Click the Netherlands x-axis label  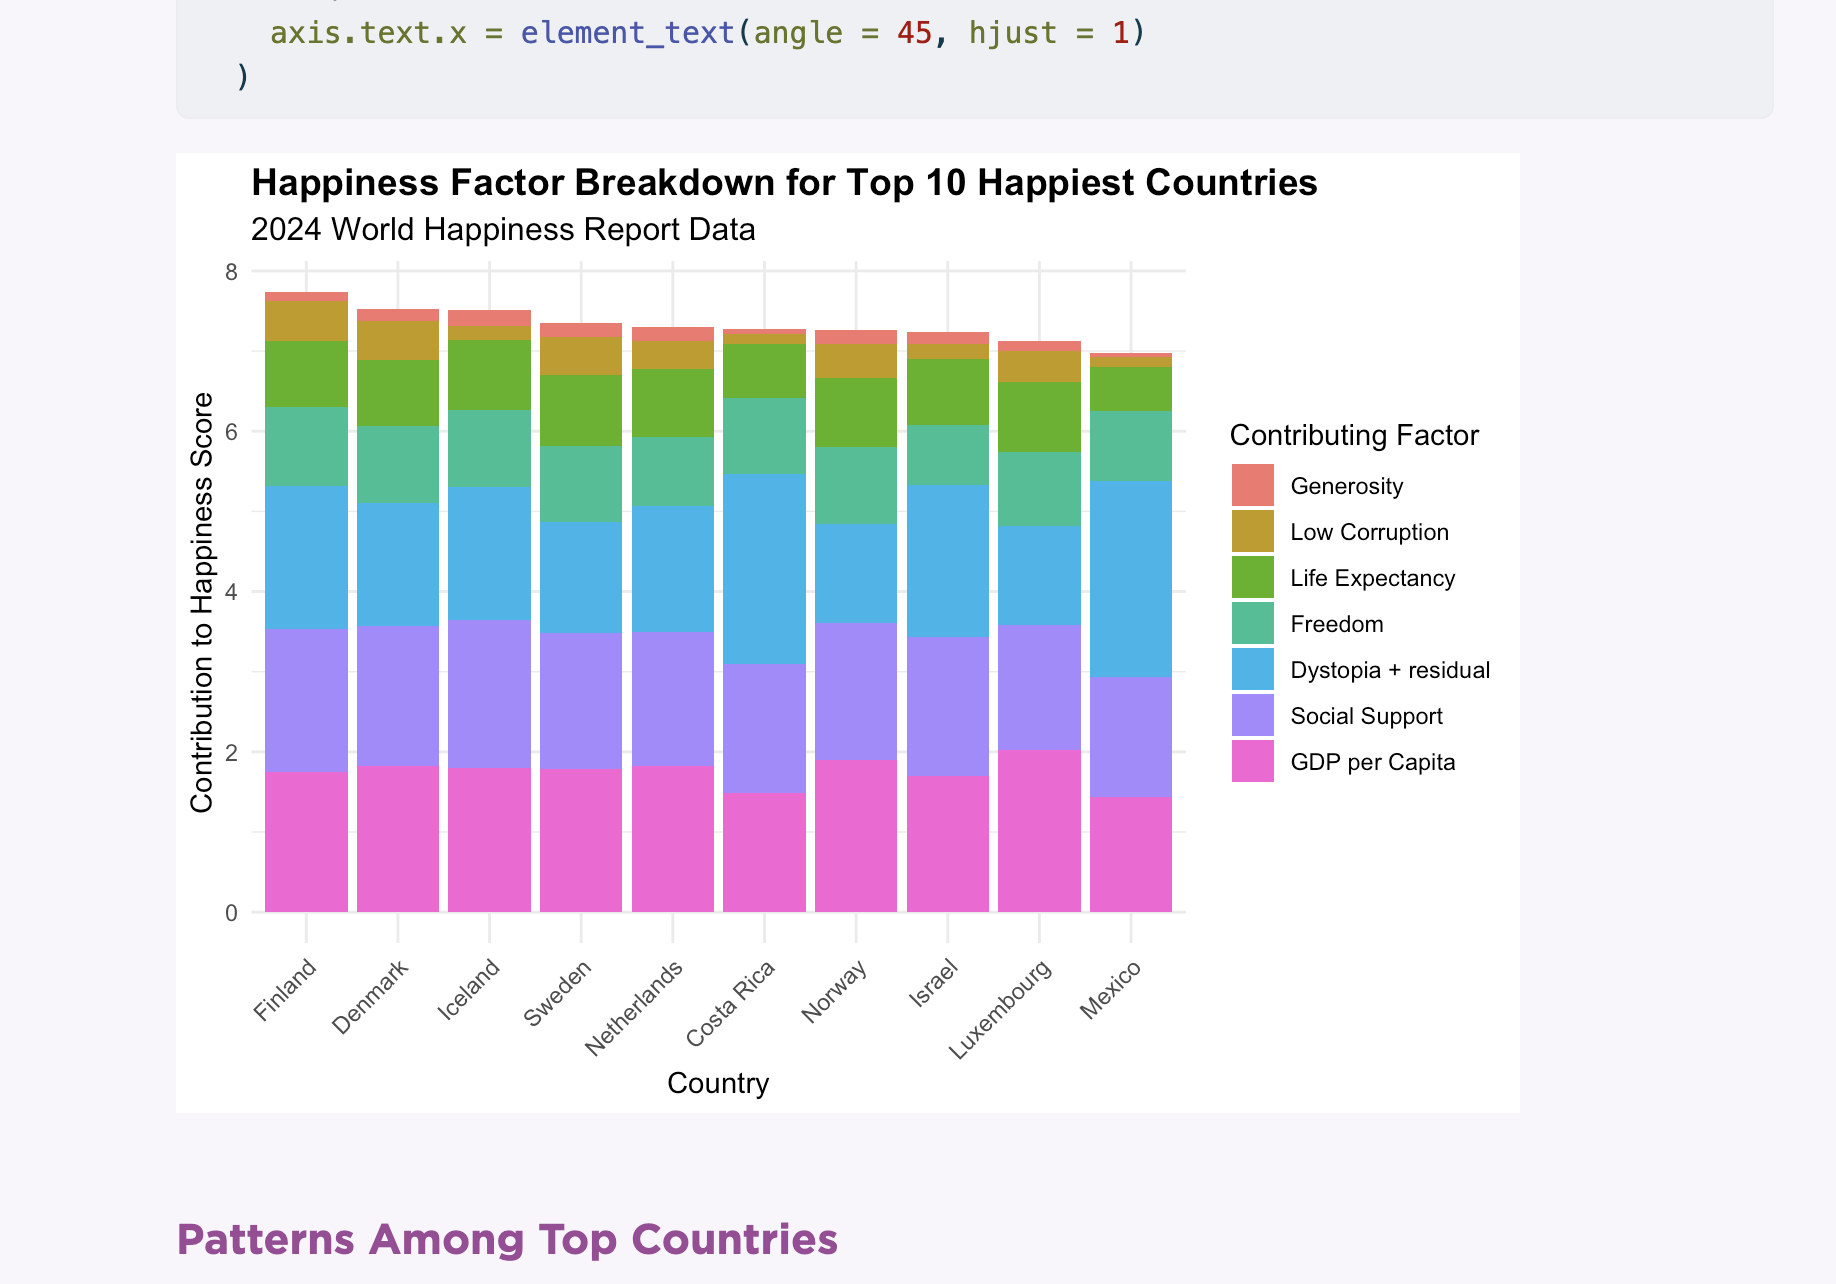coord(636,1006)
